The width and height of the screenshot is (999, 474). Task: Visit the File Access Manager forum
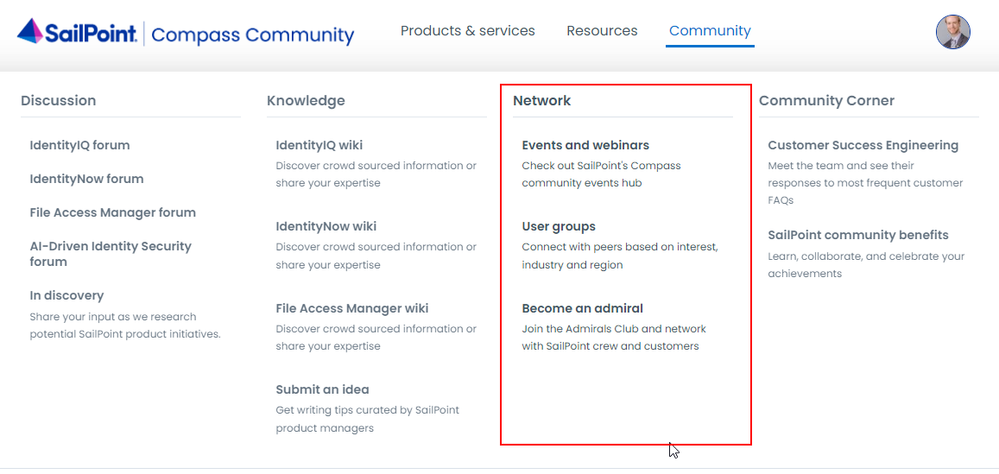tap(112, 212)
